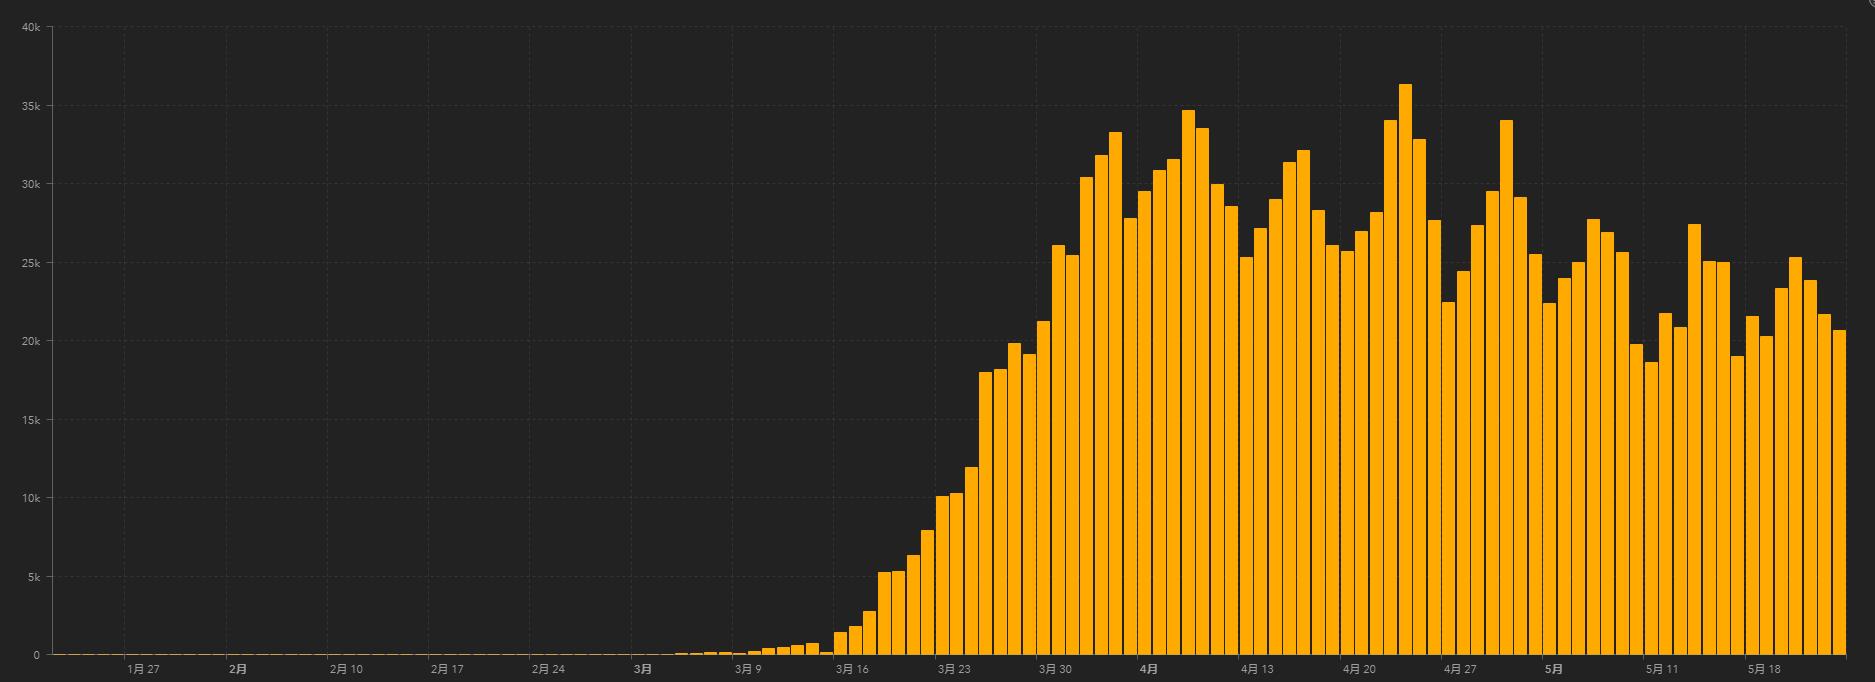Select the final rightmost bar in chart

pos(1839,492)
